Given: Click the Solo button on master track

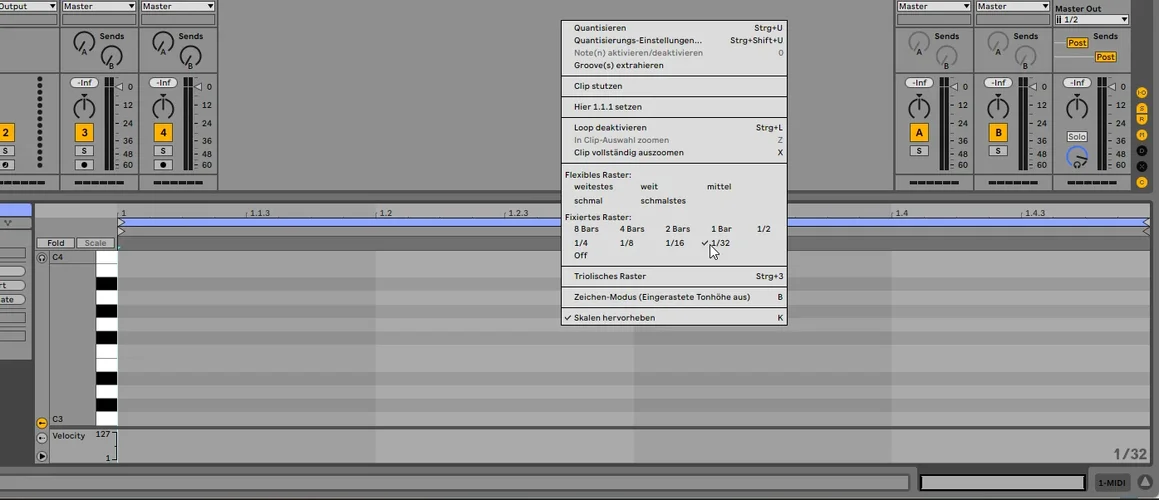Looking at the screenshot, I should [x=1077, y=136].
